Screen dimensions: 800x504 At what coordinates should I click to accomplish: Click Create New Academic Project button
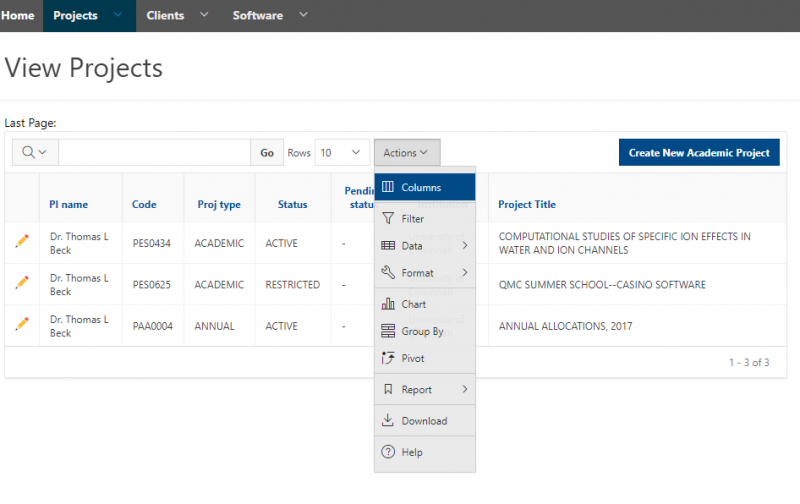699,153
